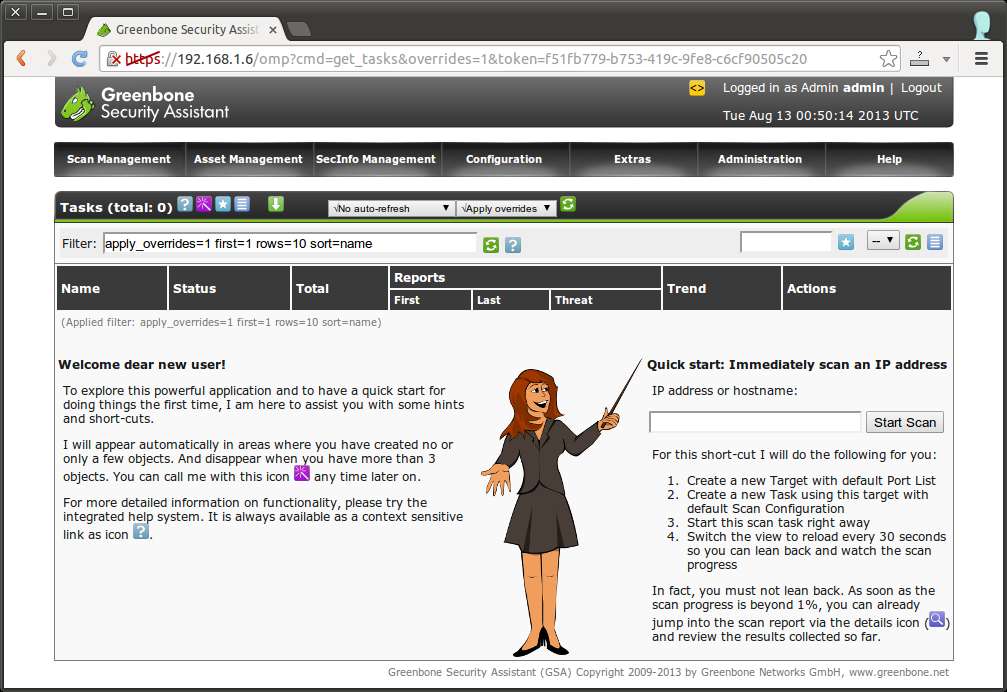Switch filter using the green icon beside the filter selector

[913, 242]
